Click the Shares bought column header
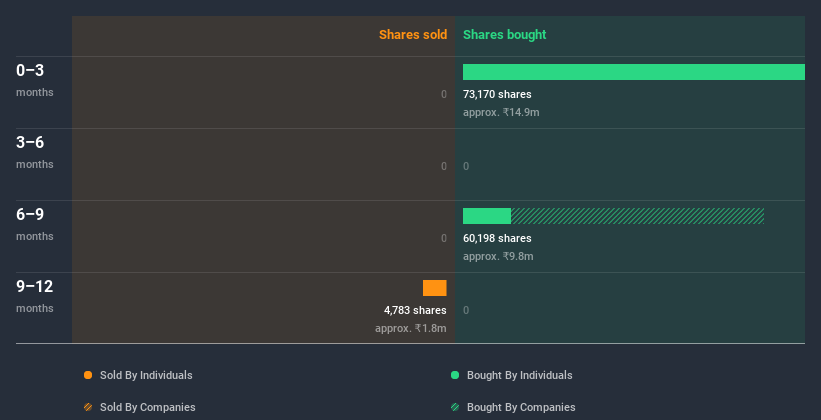 [505, 35]
